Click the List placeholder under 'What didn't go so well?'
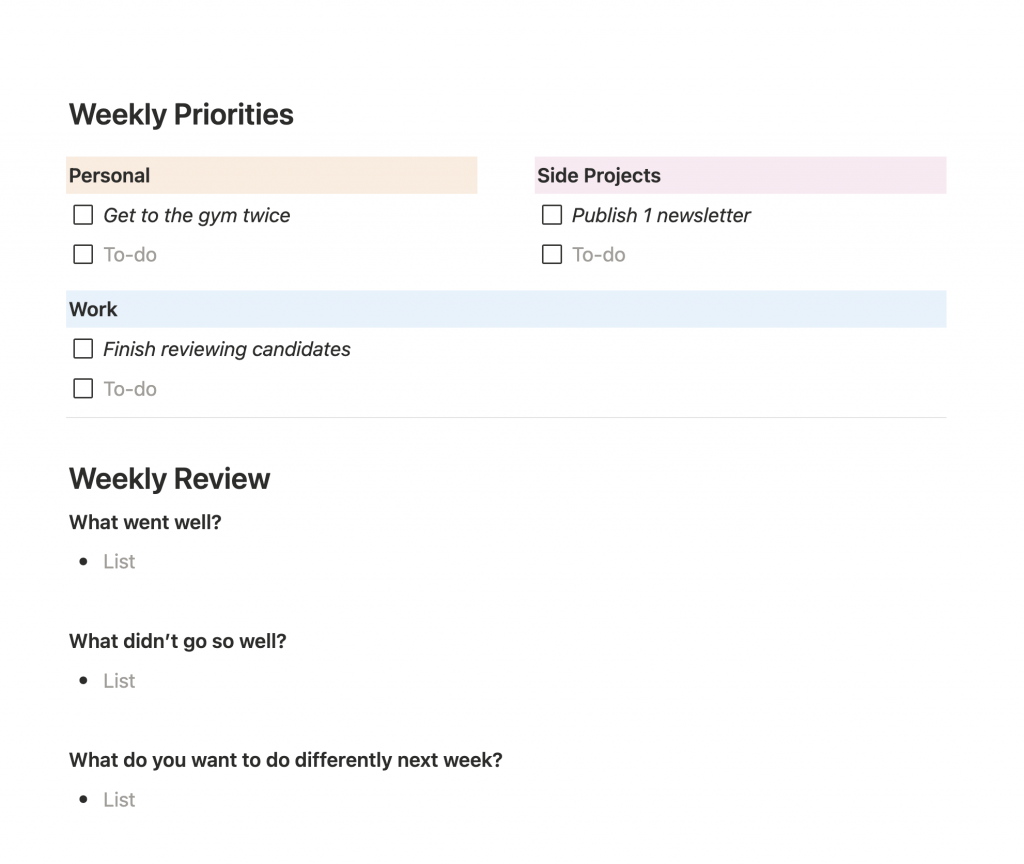Viewport: 1024px width, 864px height. pos(119,680)
